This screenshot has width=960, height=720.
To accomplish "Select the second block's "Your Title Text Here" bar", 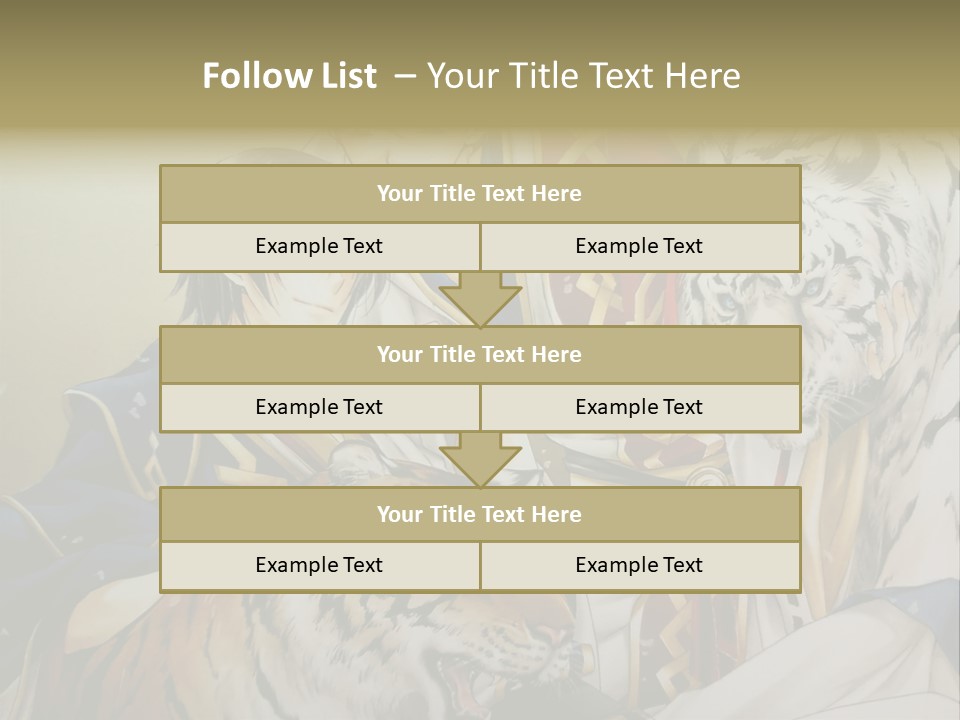I will [x=480, y=354].
